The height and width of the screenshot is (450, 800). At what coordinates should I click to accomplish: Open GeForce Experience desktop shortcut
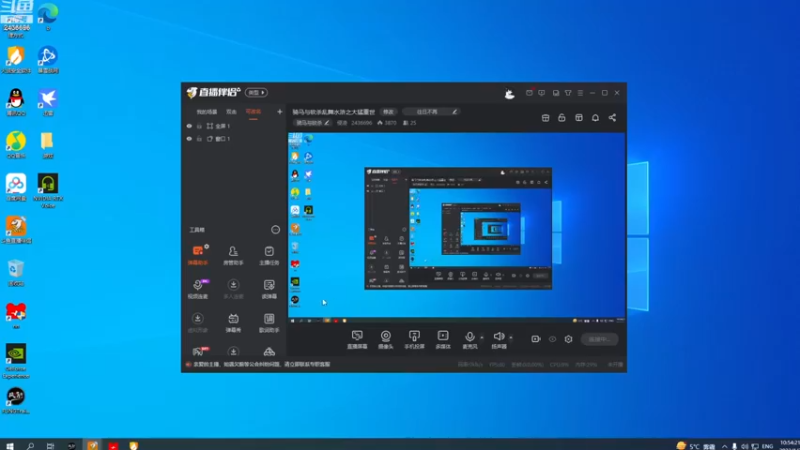click(16, 361)
